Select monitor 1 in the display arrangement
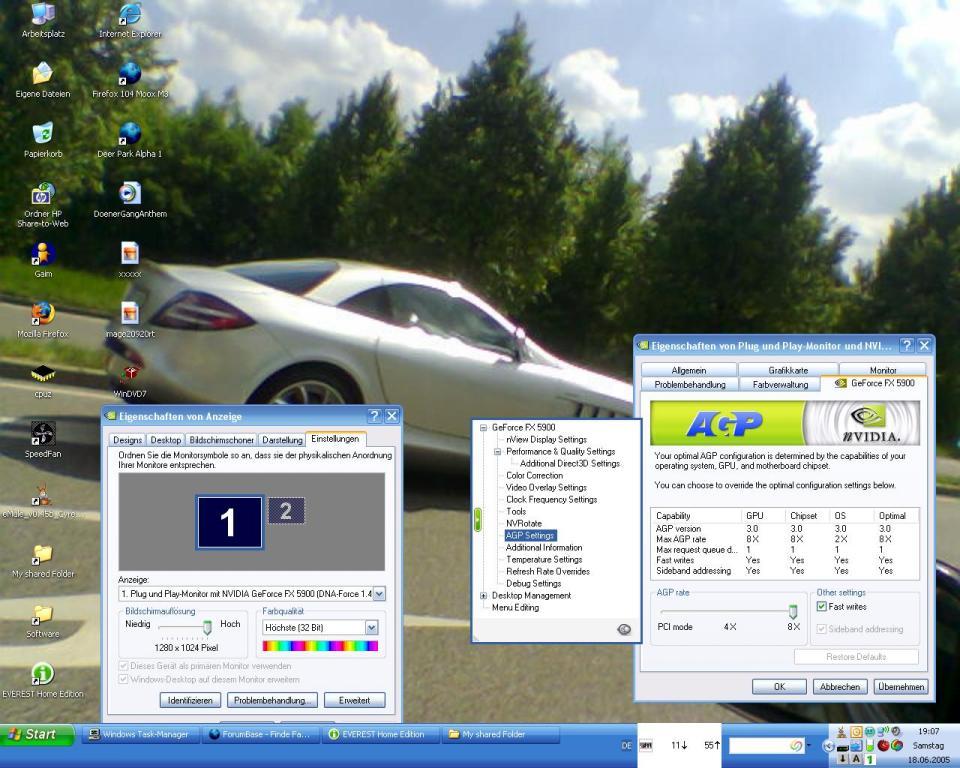This screenshot has width=960, height=768. 230,522
